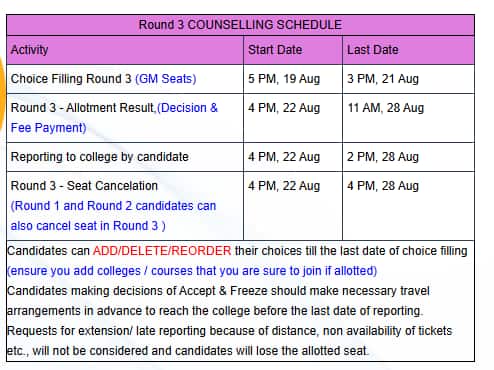494x370 pixels.
Task: Click the (GM Seats) blue text
Action: pyautogui.click(x=165, y=79)
